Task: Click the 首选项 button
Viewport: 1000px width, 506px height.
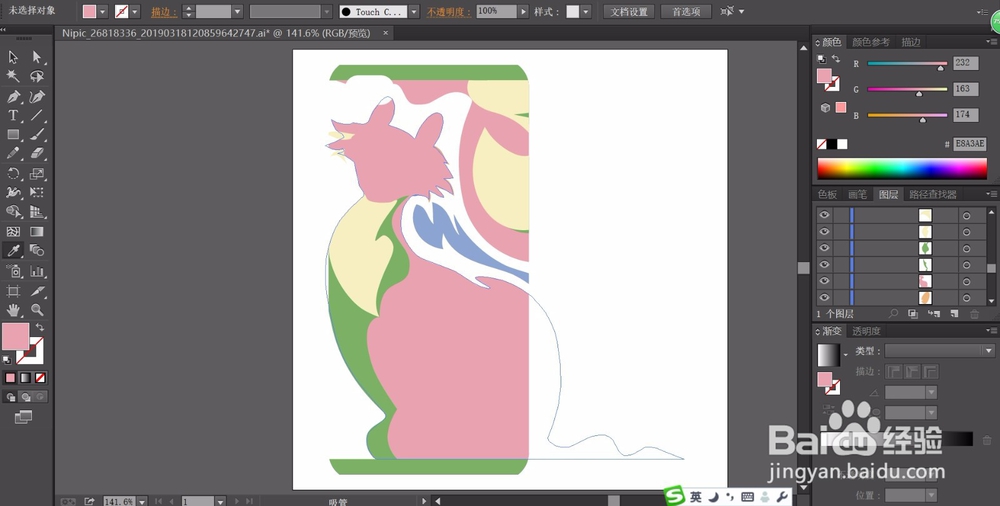Action: click(686, 11)
